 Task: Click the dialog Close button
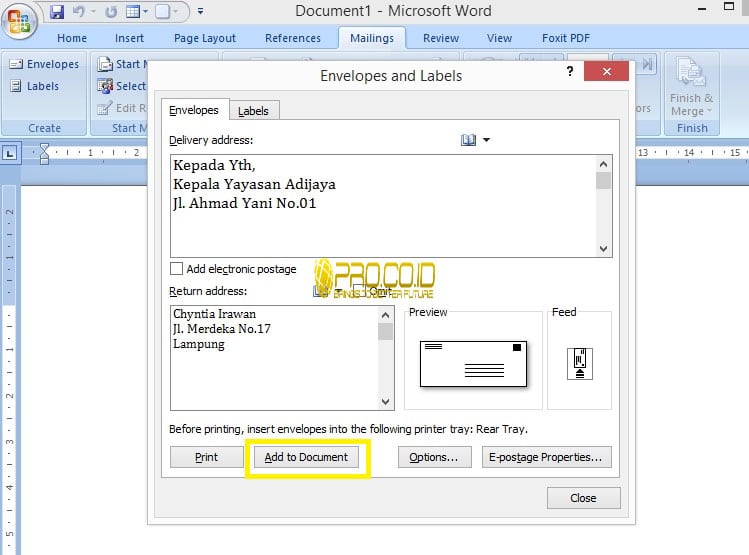pyautogui.click(x=583, y=498)
